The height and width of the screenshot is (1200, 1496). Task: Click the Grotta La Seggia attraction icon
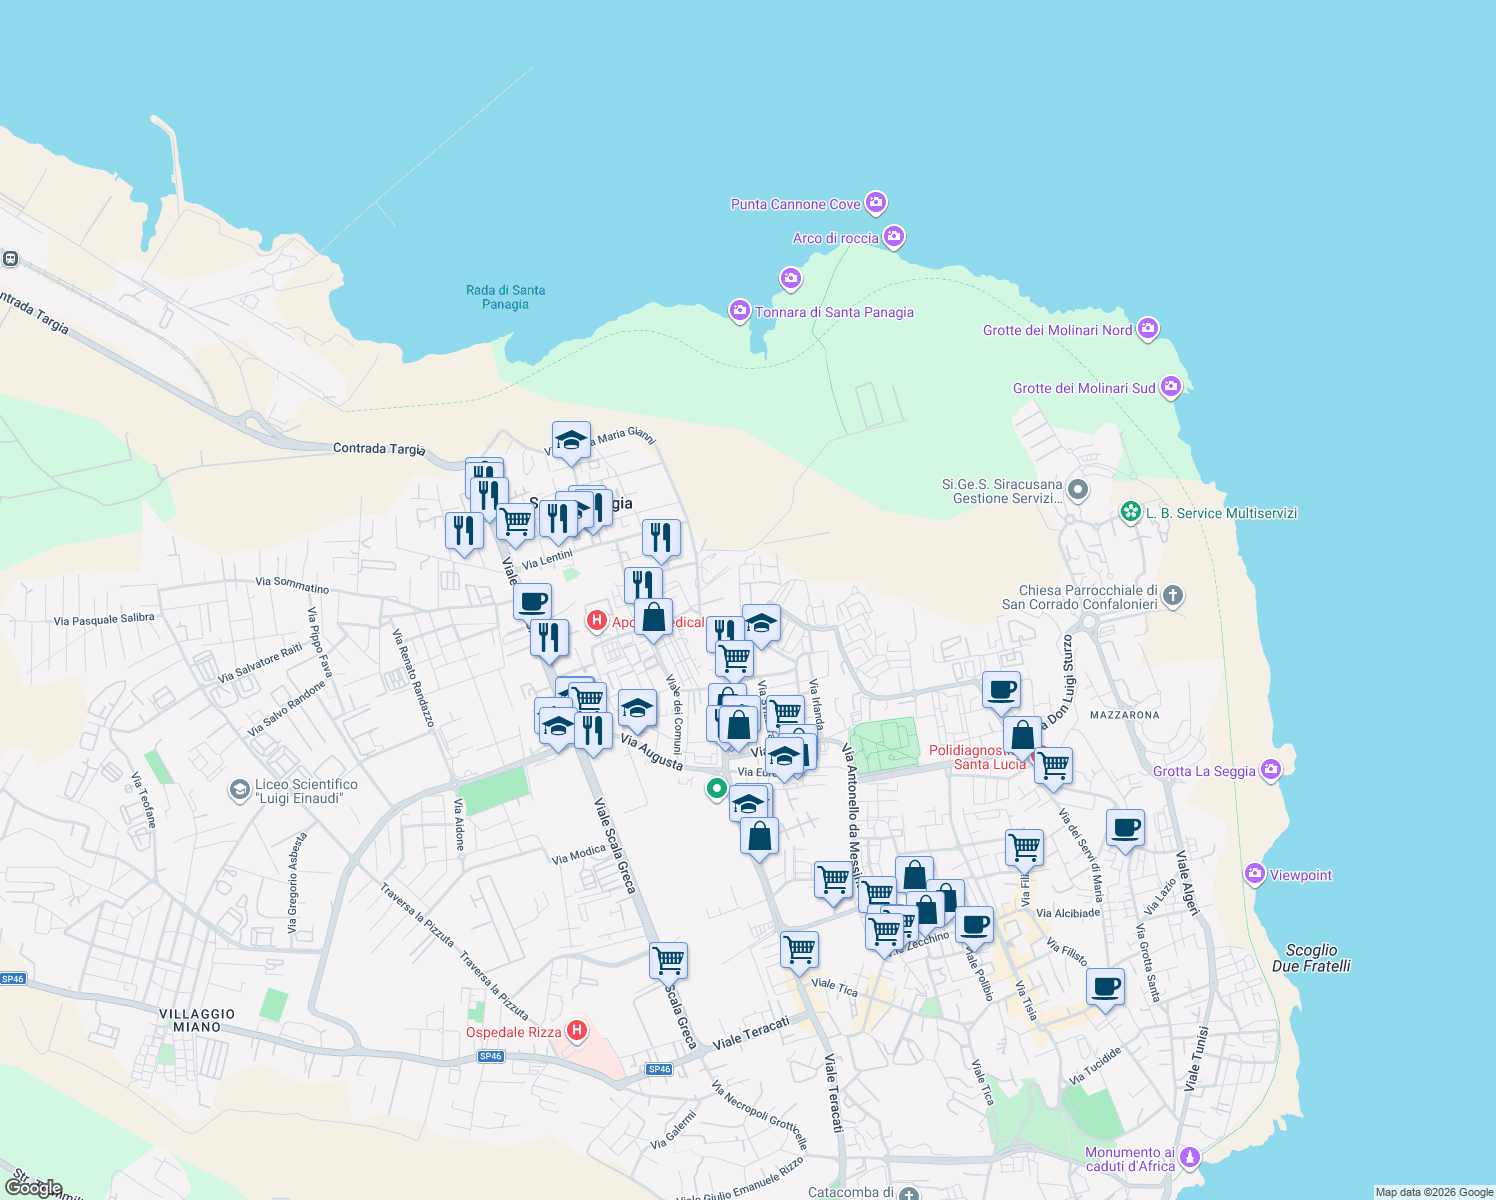click(x=1271, y=770)
